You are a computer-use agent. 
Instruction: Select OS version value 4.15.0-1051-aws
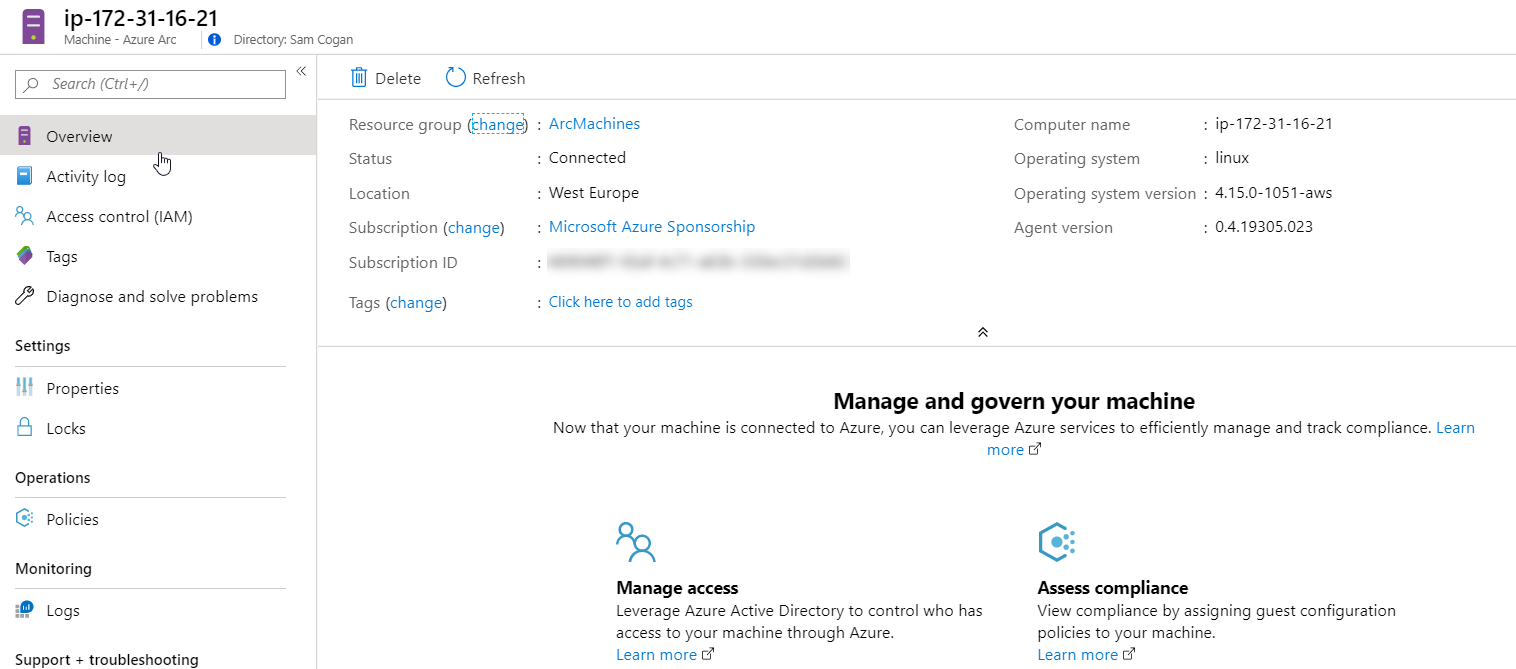[x=1274, y=193]
